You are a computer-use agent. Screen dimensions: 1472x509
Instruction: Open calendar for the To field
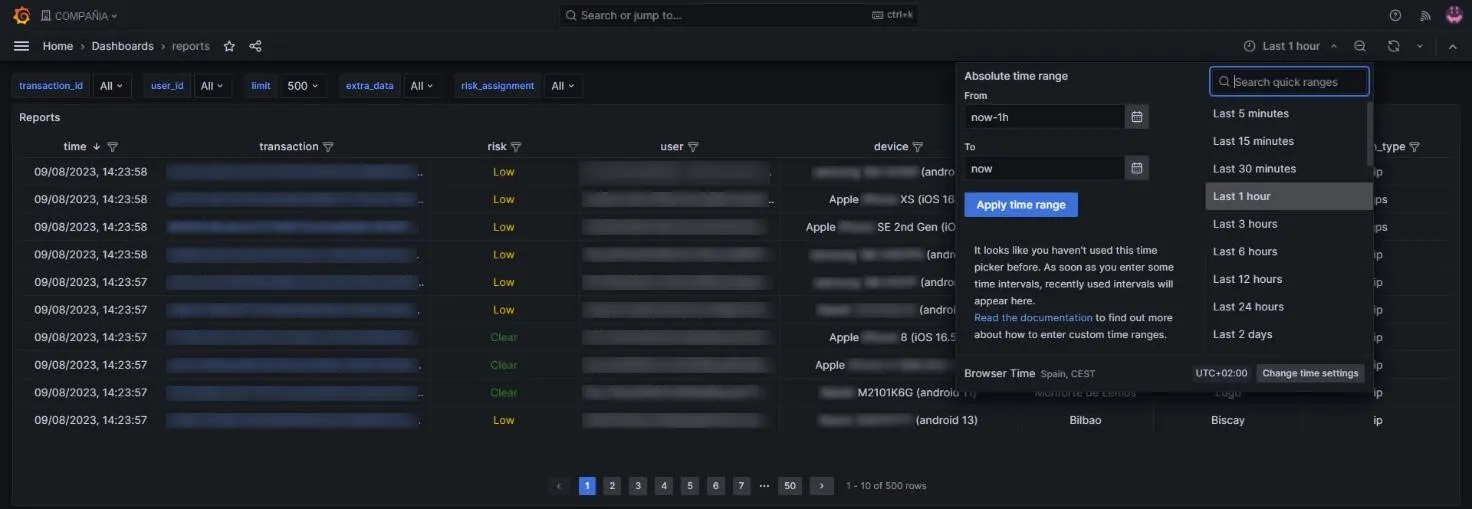tap(1137, 168)
